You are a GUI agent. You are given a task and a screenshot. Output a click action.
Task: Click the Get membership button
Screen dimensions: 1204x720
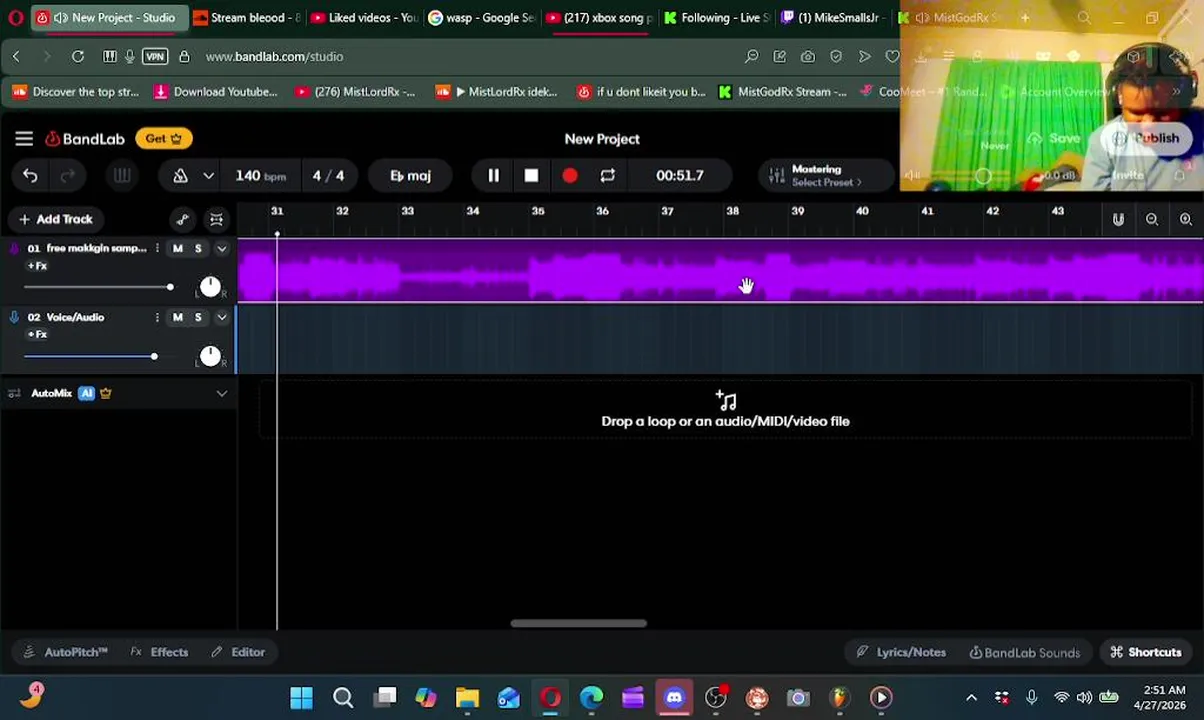click(x=164, y=139)
